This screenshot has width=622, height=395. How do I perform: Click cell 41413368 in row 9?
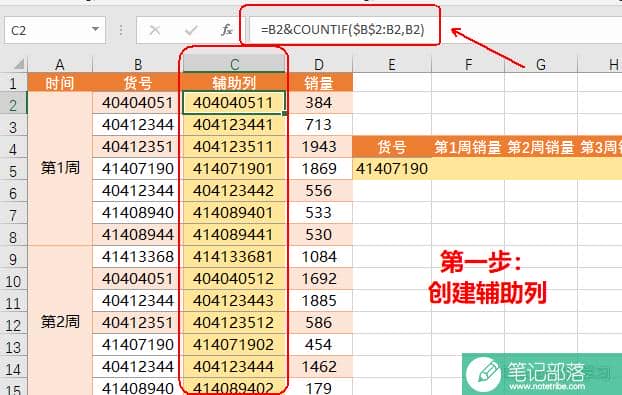click(138, 257)
